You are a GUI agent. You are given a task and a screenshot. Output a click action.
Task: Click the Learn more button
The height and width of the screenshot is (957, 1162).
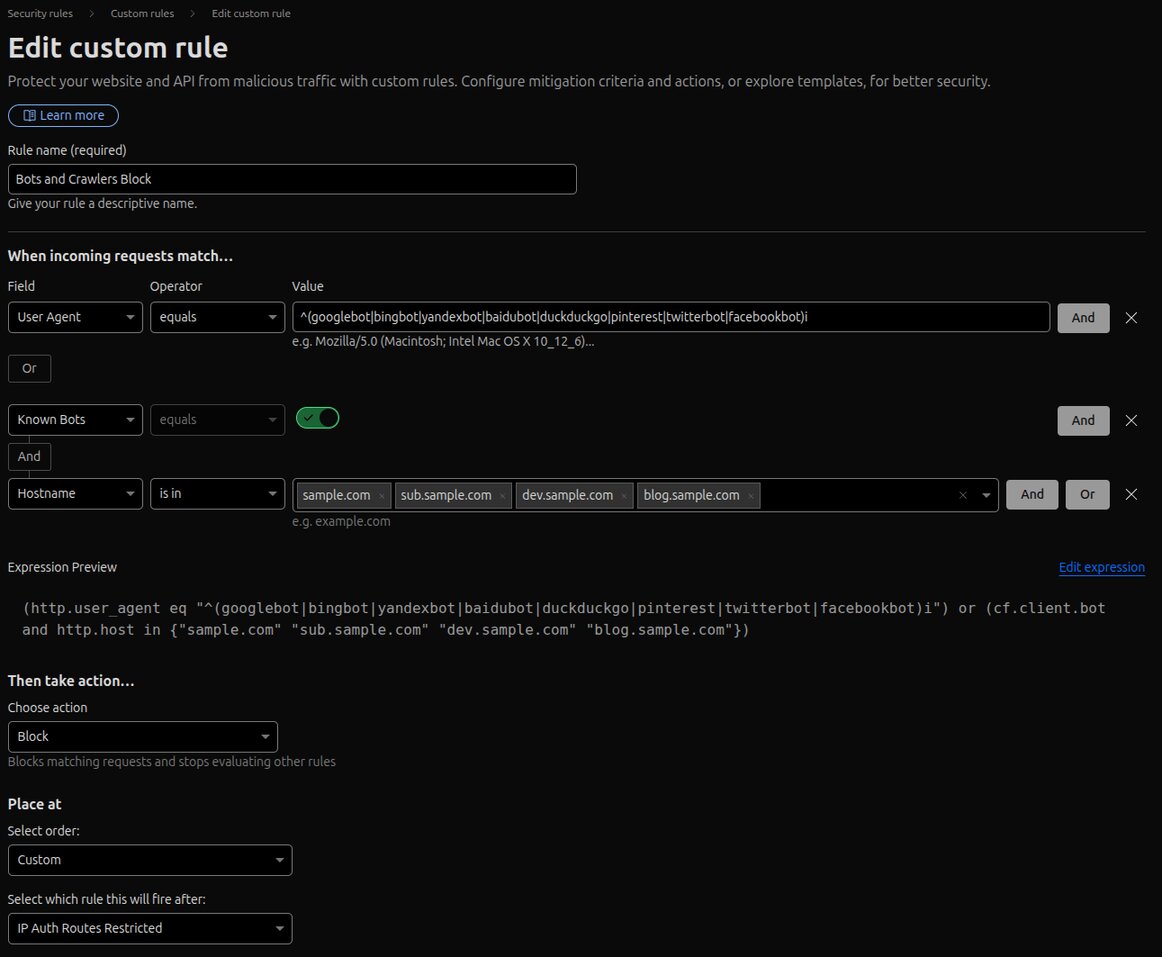[x=63, y=116]
